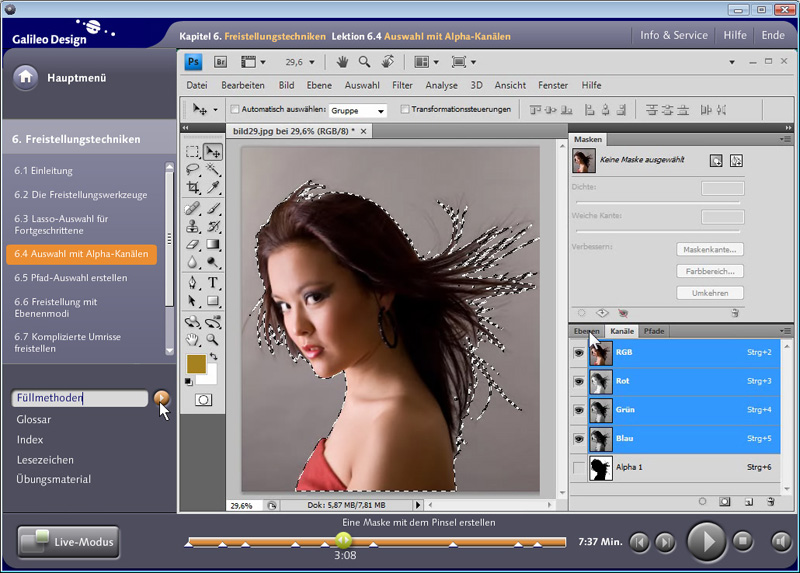Open the Gruppe dropdown
Screen dimensions: 800x573
358,110
